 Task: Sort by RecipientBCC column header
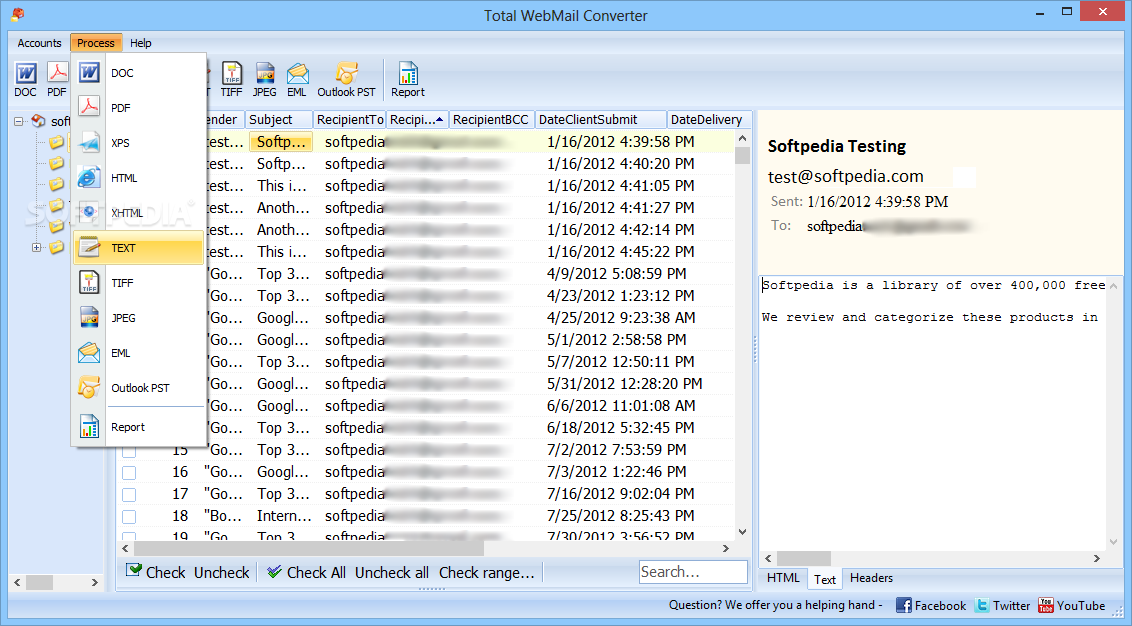(x=492, y=119)
